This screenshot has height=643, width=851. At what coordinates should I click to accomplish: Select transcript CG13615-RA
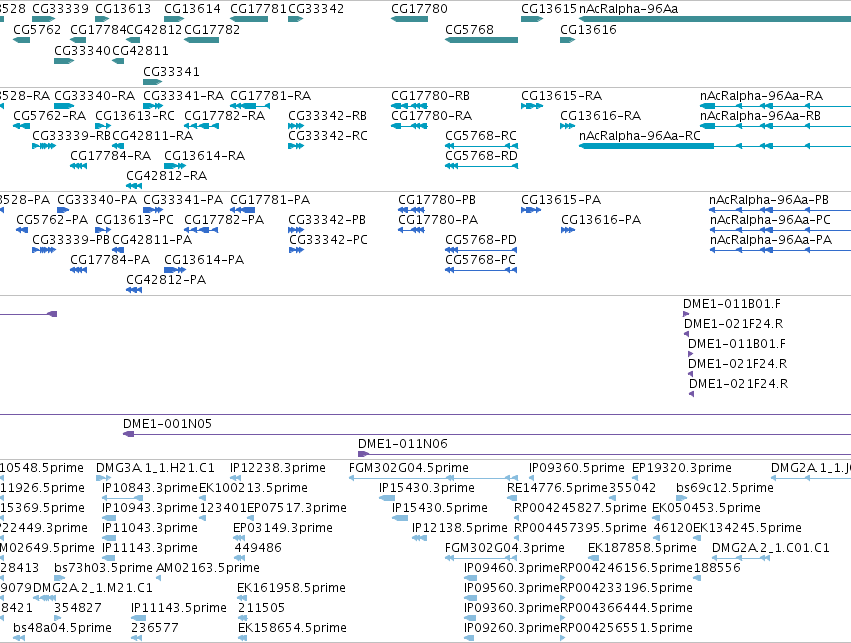pyautogui.click(x=561, y=96)
